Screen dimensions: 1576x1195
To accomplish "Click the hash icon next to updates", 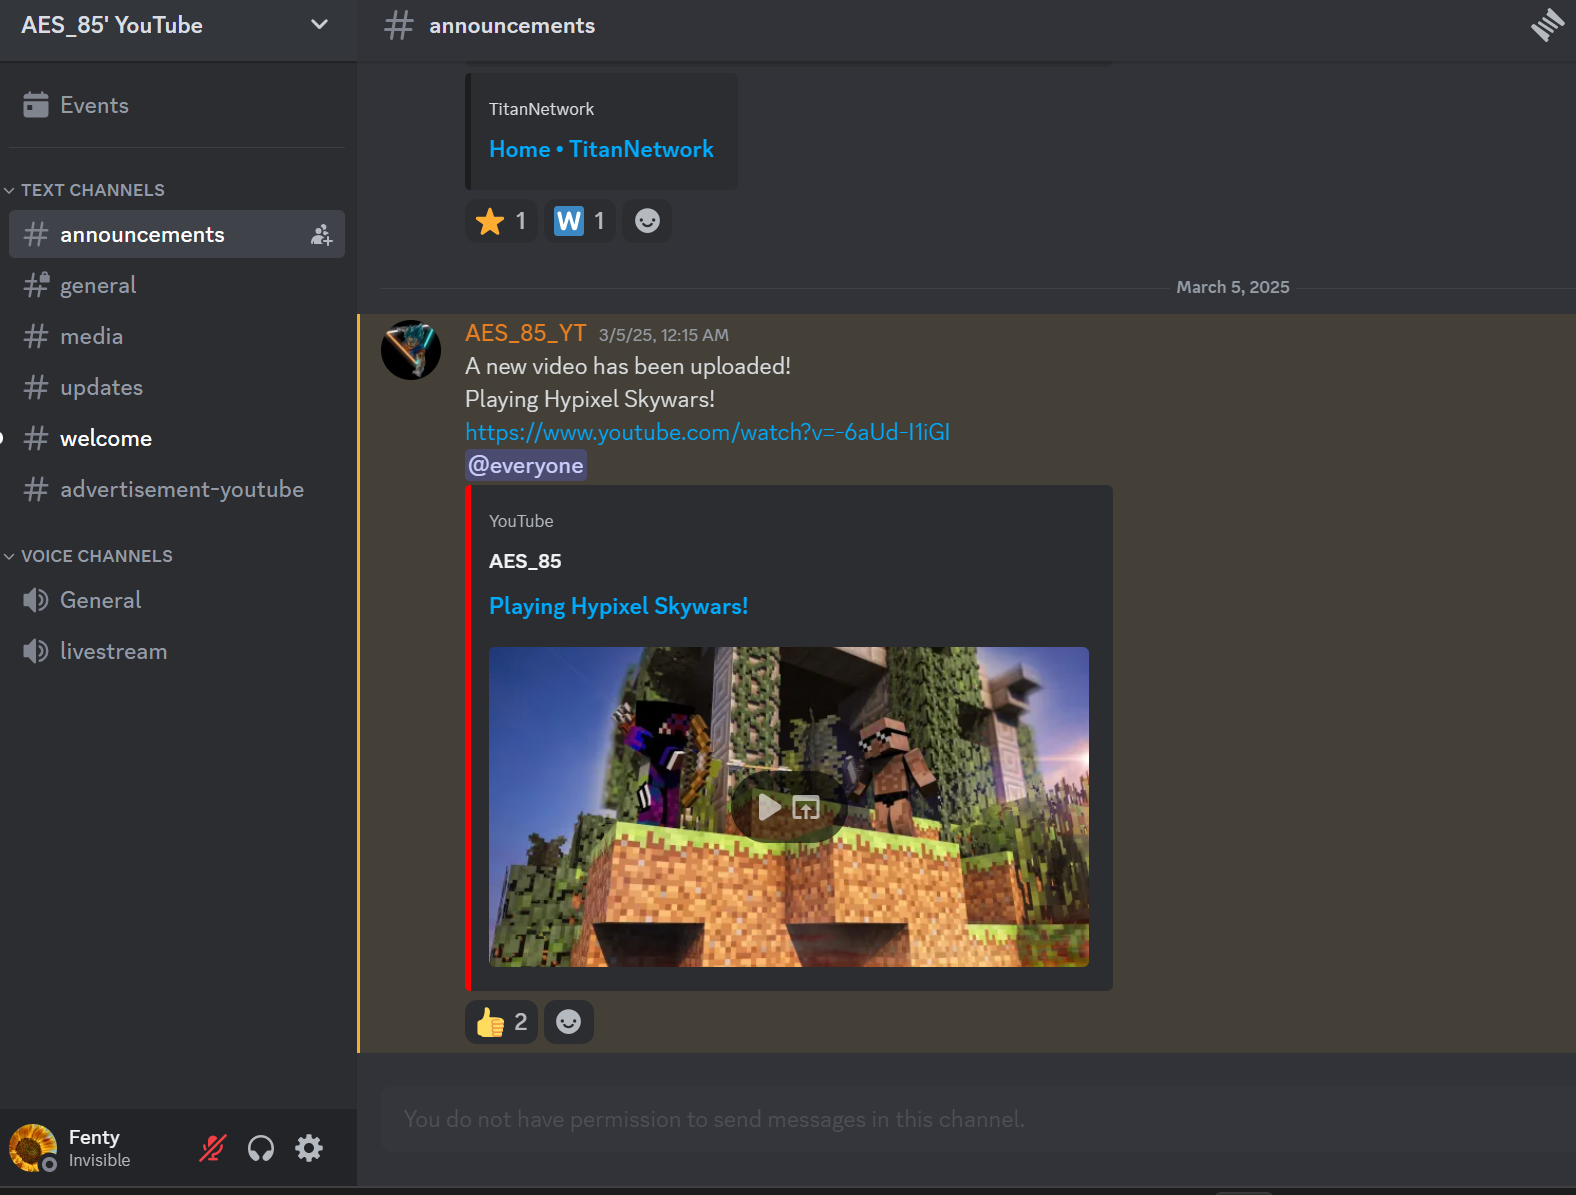I will point(36,387).
